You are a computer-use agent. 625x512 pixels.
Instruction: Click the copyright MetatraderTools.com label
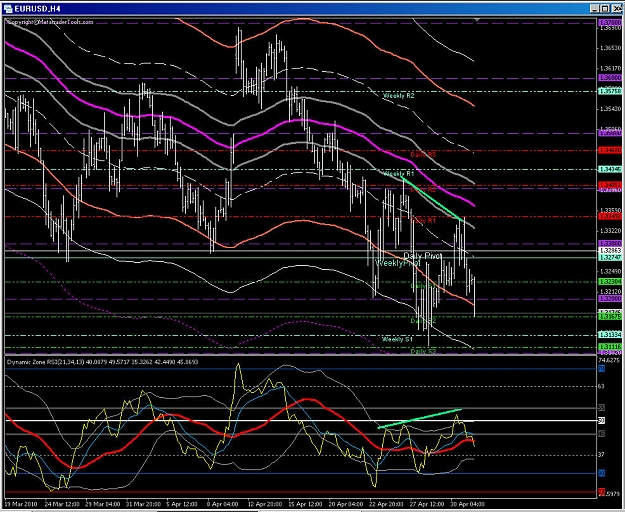(50, 22)
